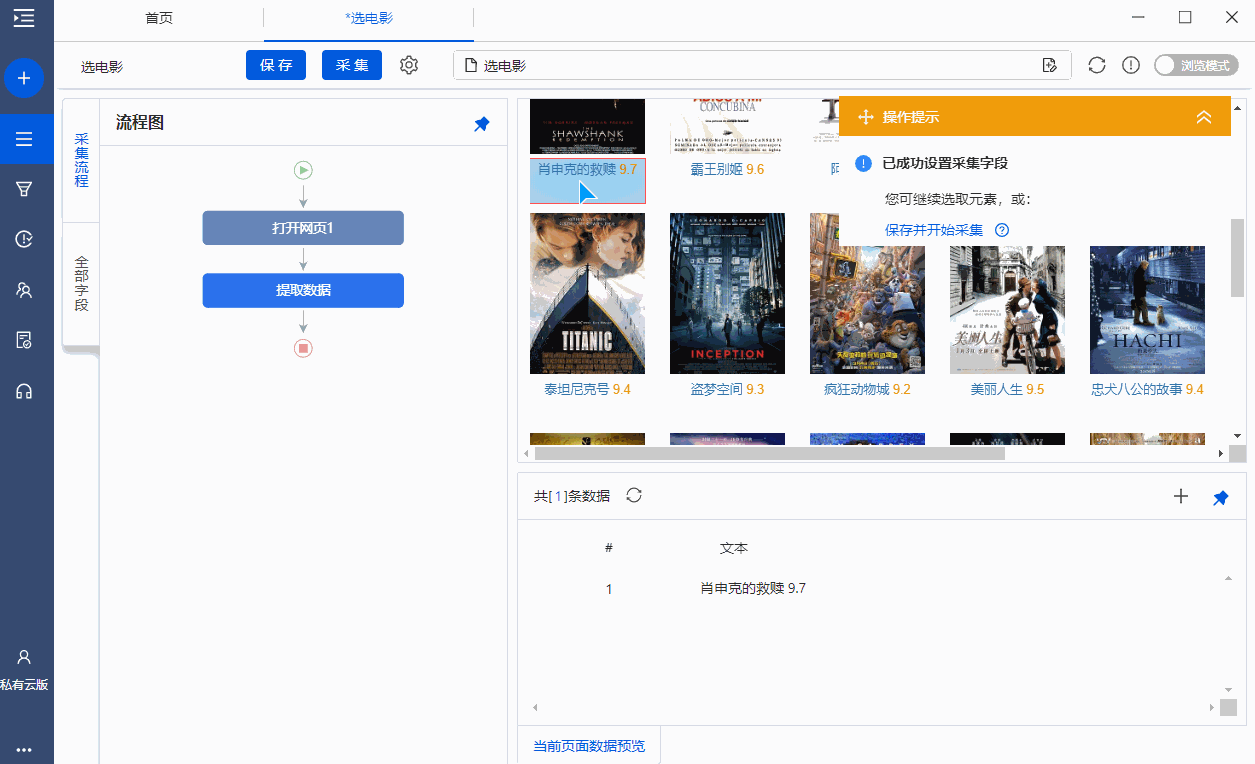Viewport: 1255px width, 764px height.
Task: Click the Titanic movie poster
Action: [x=587, y=293]
